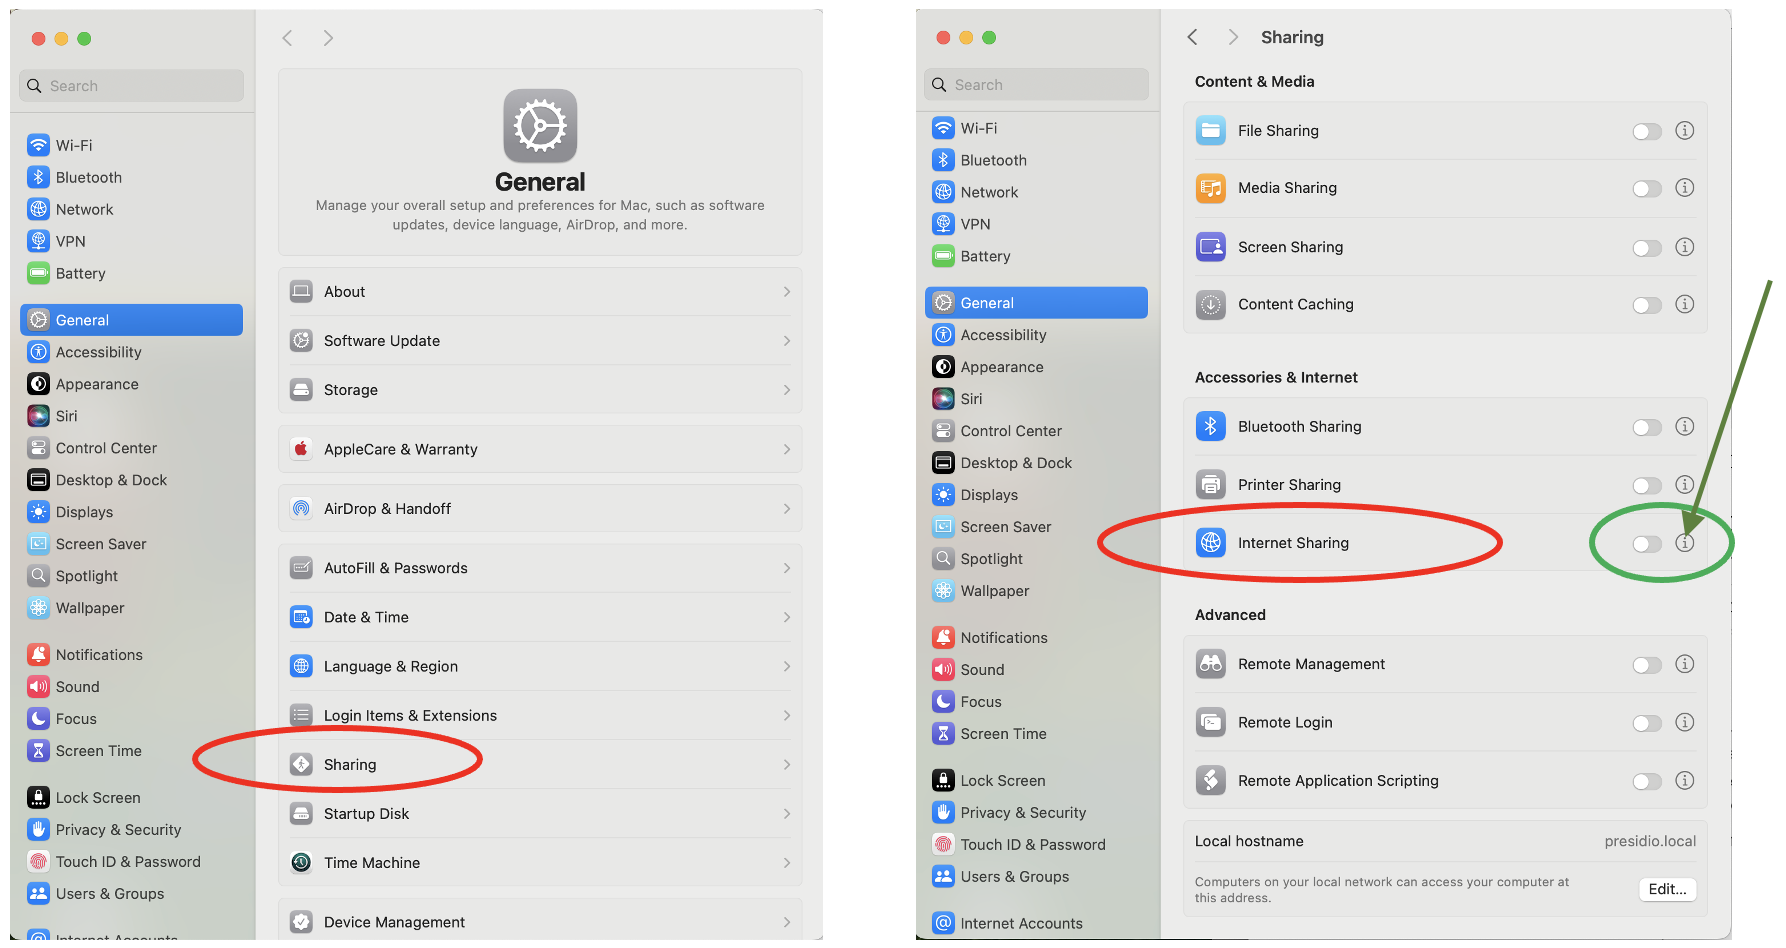The height and width of the screenshot is (948, 1786).
Task: Click the info icon beside Internet Sharing
Action: click(x=1685, y=543)
